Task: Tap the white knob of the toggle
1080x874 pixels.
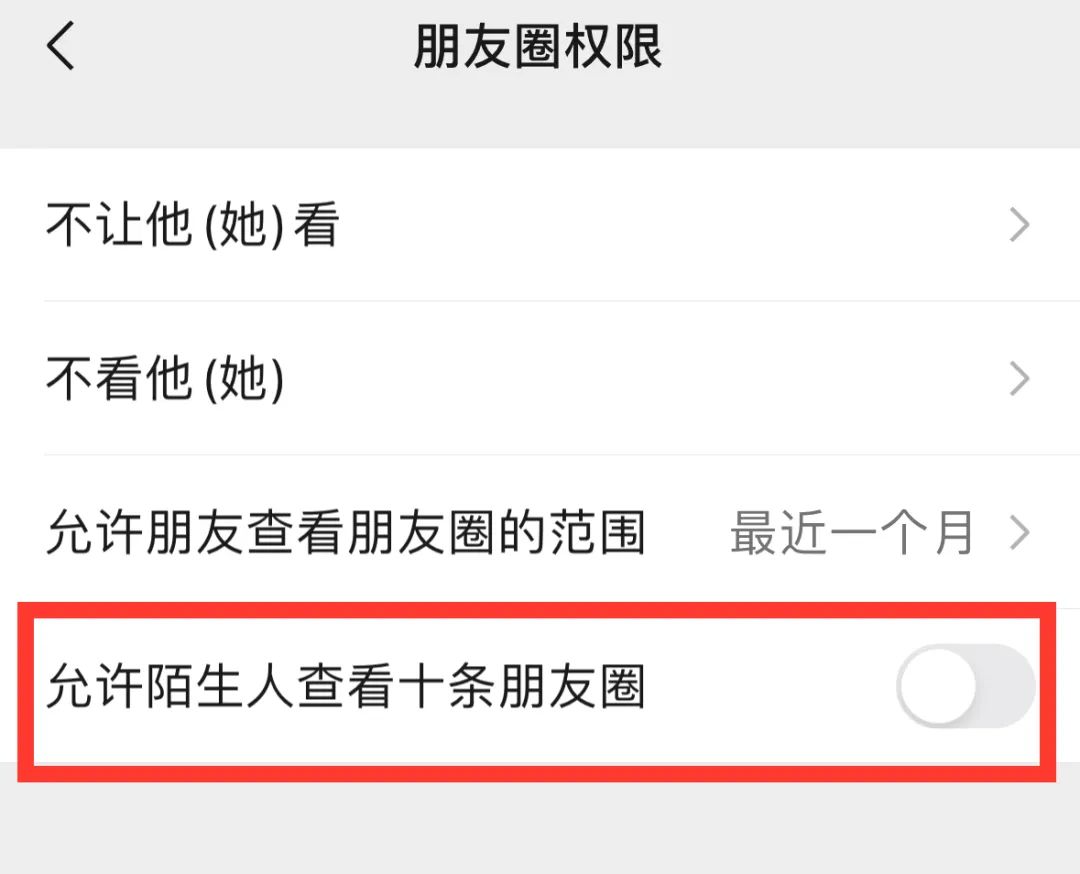Action: point(936,687)
